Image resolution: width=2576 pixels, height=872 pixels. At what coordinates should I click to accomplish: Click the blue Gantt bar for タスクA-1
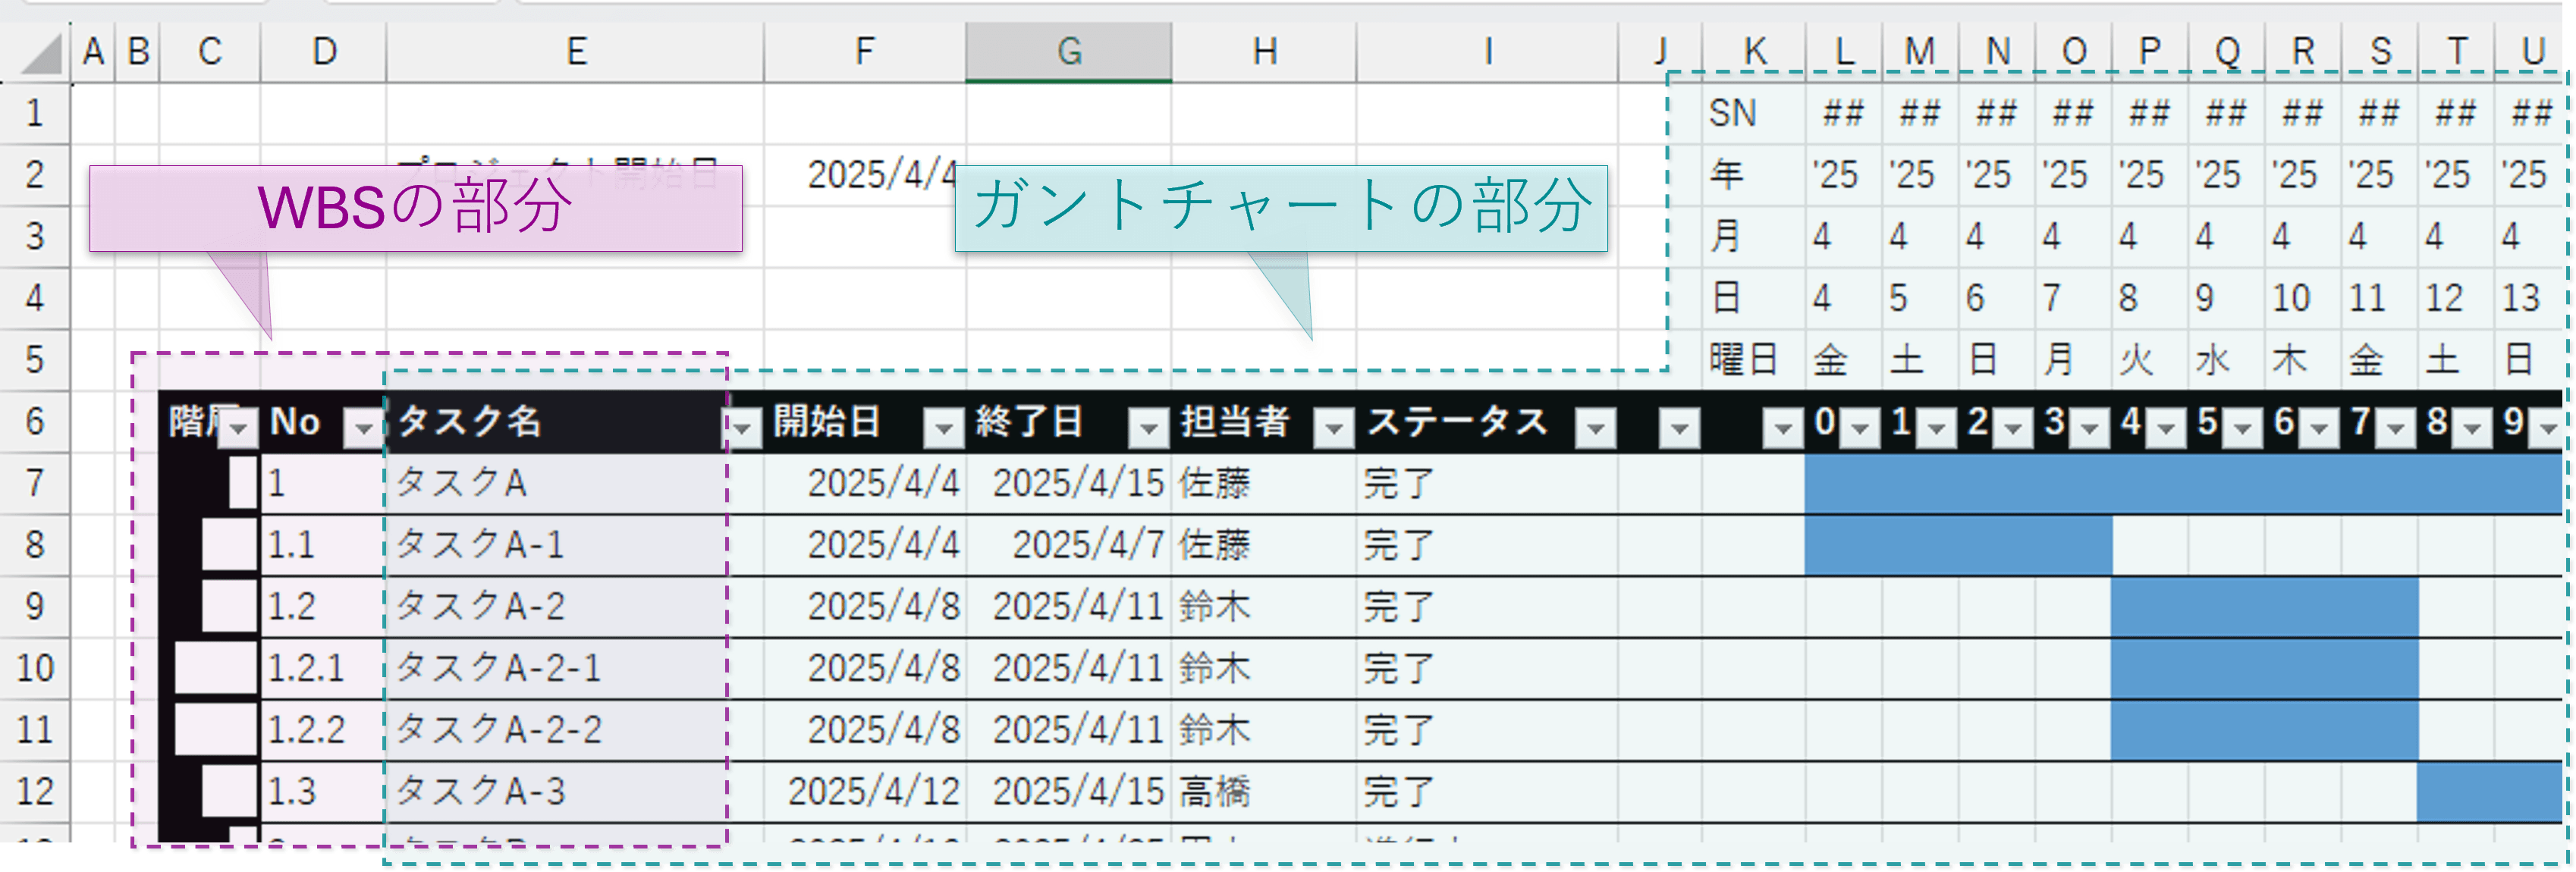(x=1956, y=545)
